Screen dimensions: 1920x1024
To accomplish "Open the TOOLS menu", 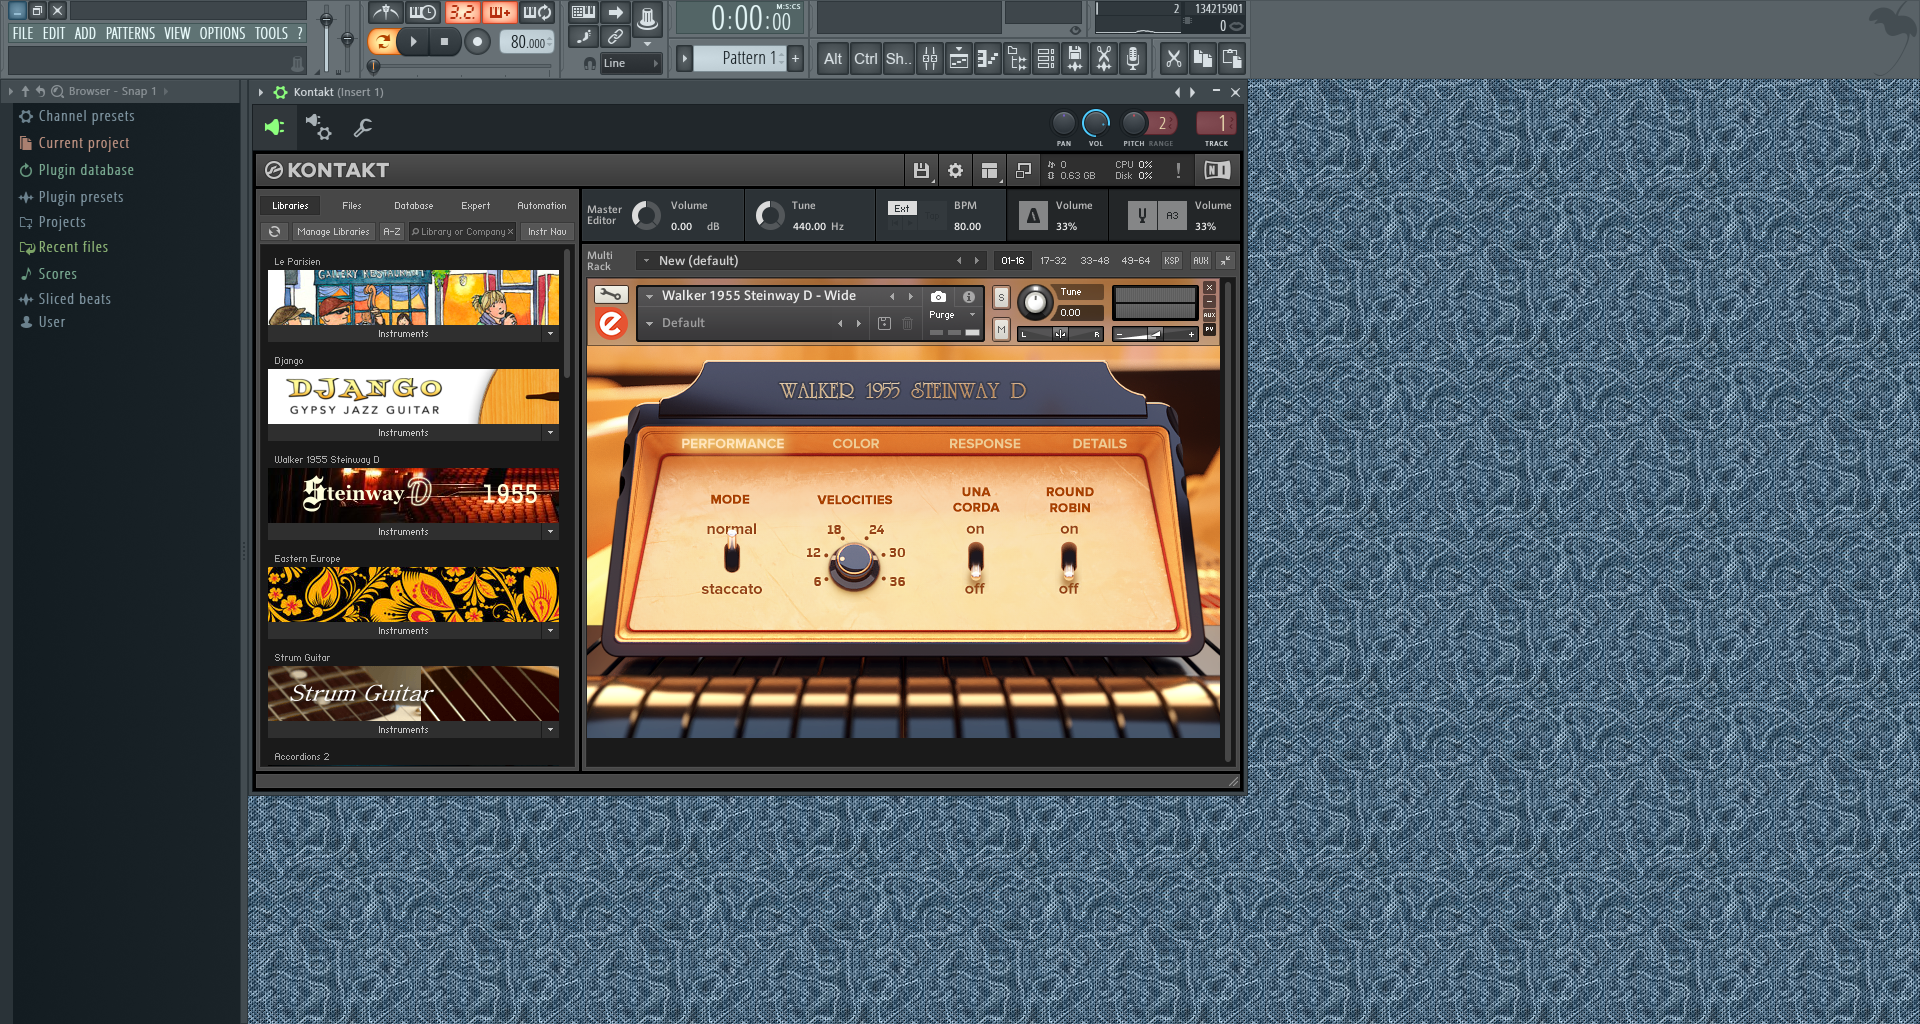I will tap(271, 33).
